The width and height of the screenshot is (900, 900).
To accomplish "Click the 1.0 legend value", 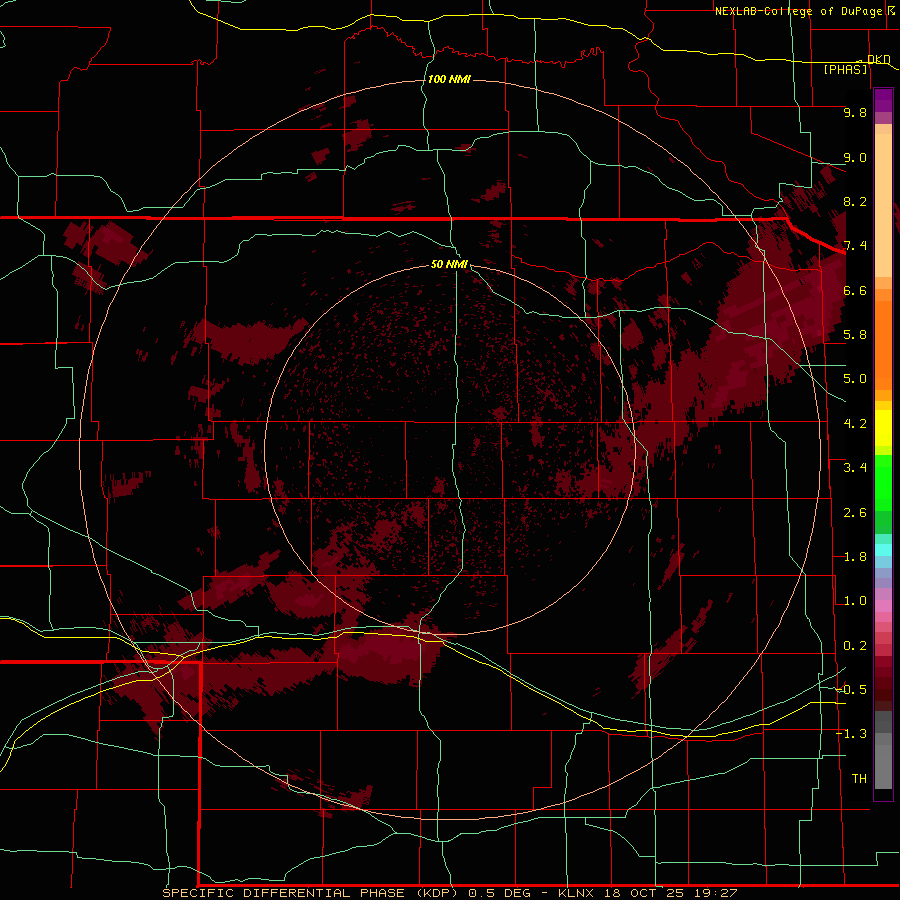I will tap(855, 601).
